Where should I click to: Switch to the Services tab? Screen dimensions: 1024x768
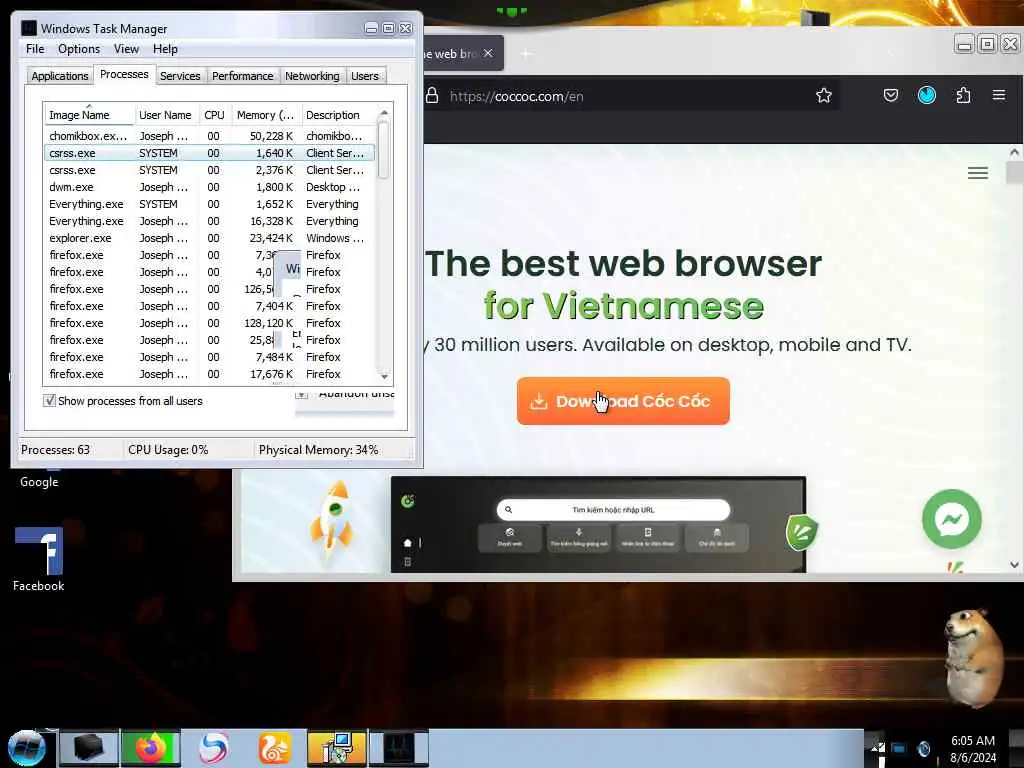click(x=180, y=76)
